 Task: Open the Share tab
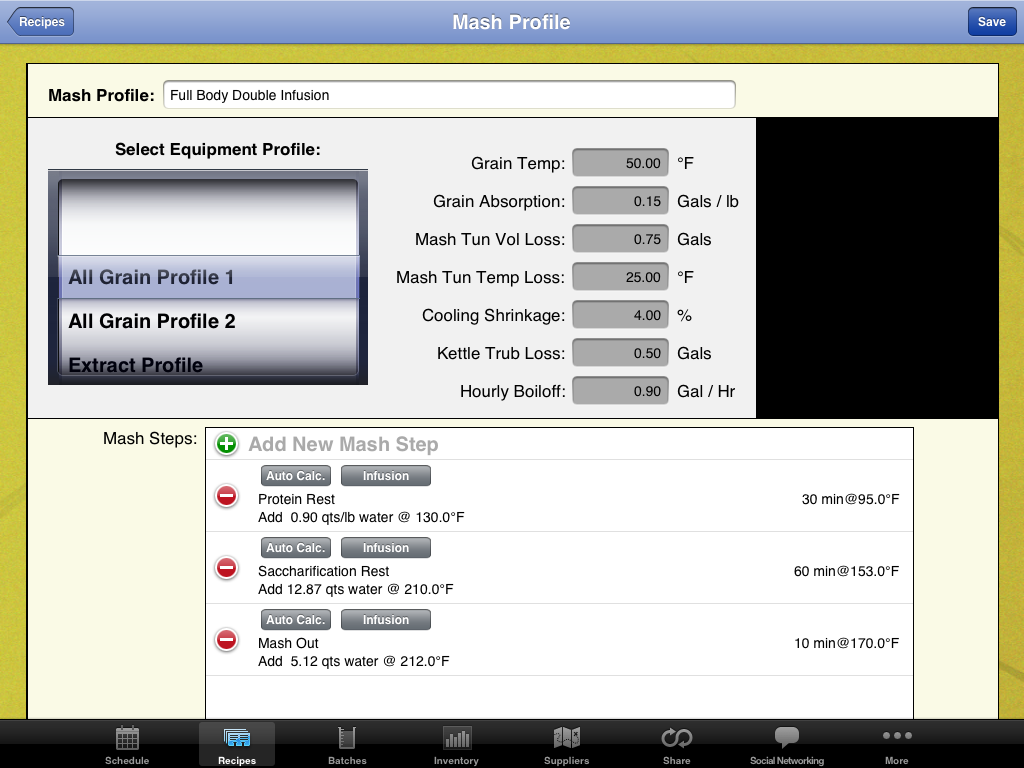coord(677,744)
